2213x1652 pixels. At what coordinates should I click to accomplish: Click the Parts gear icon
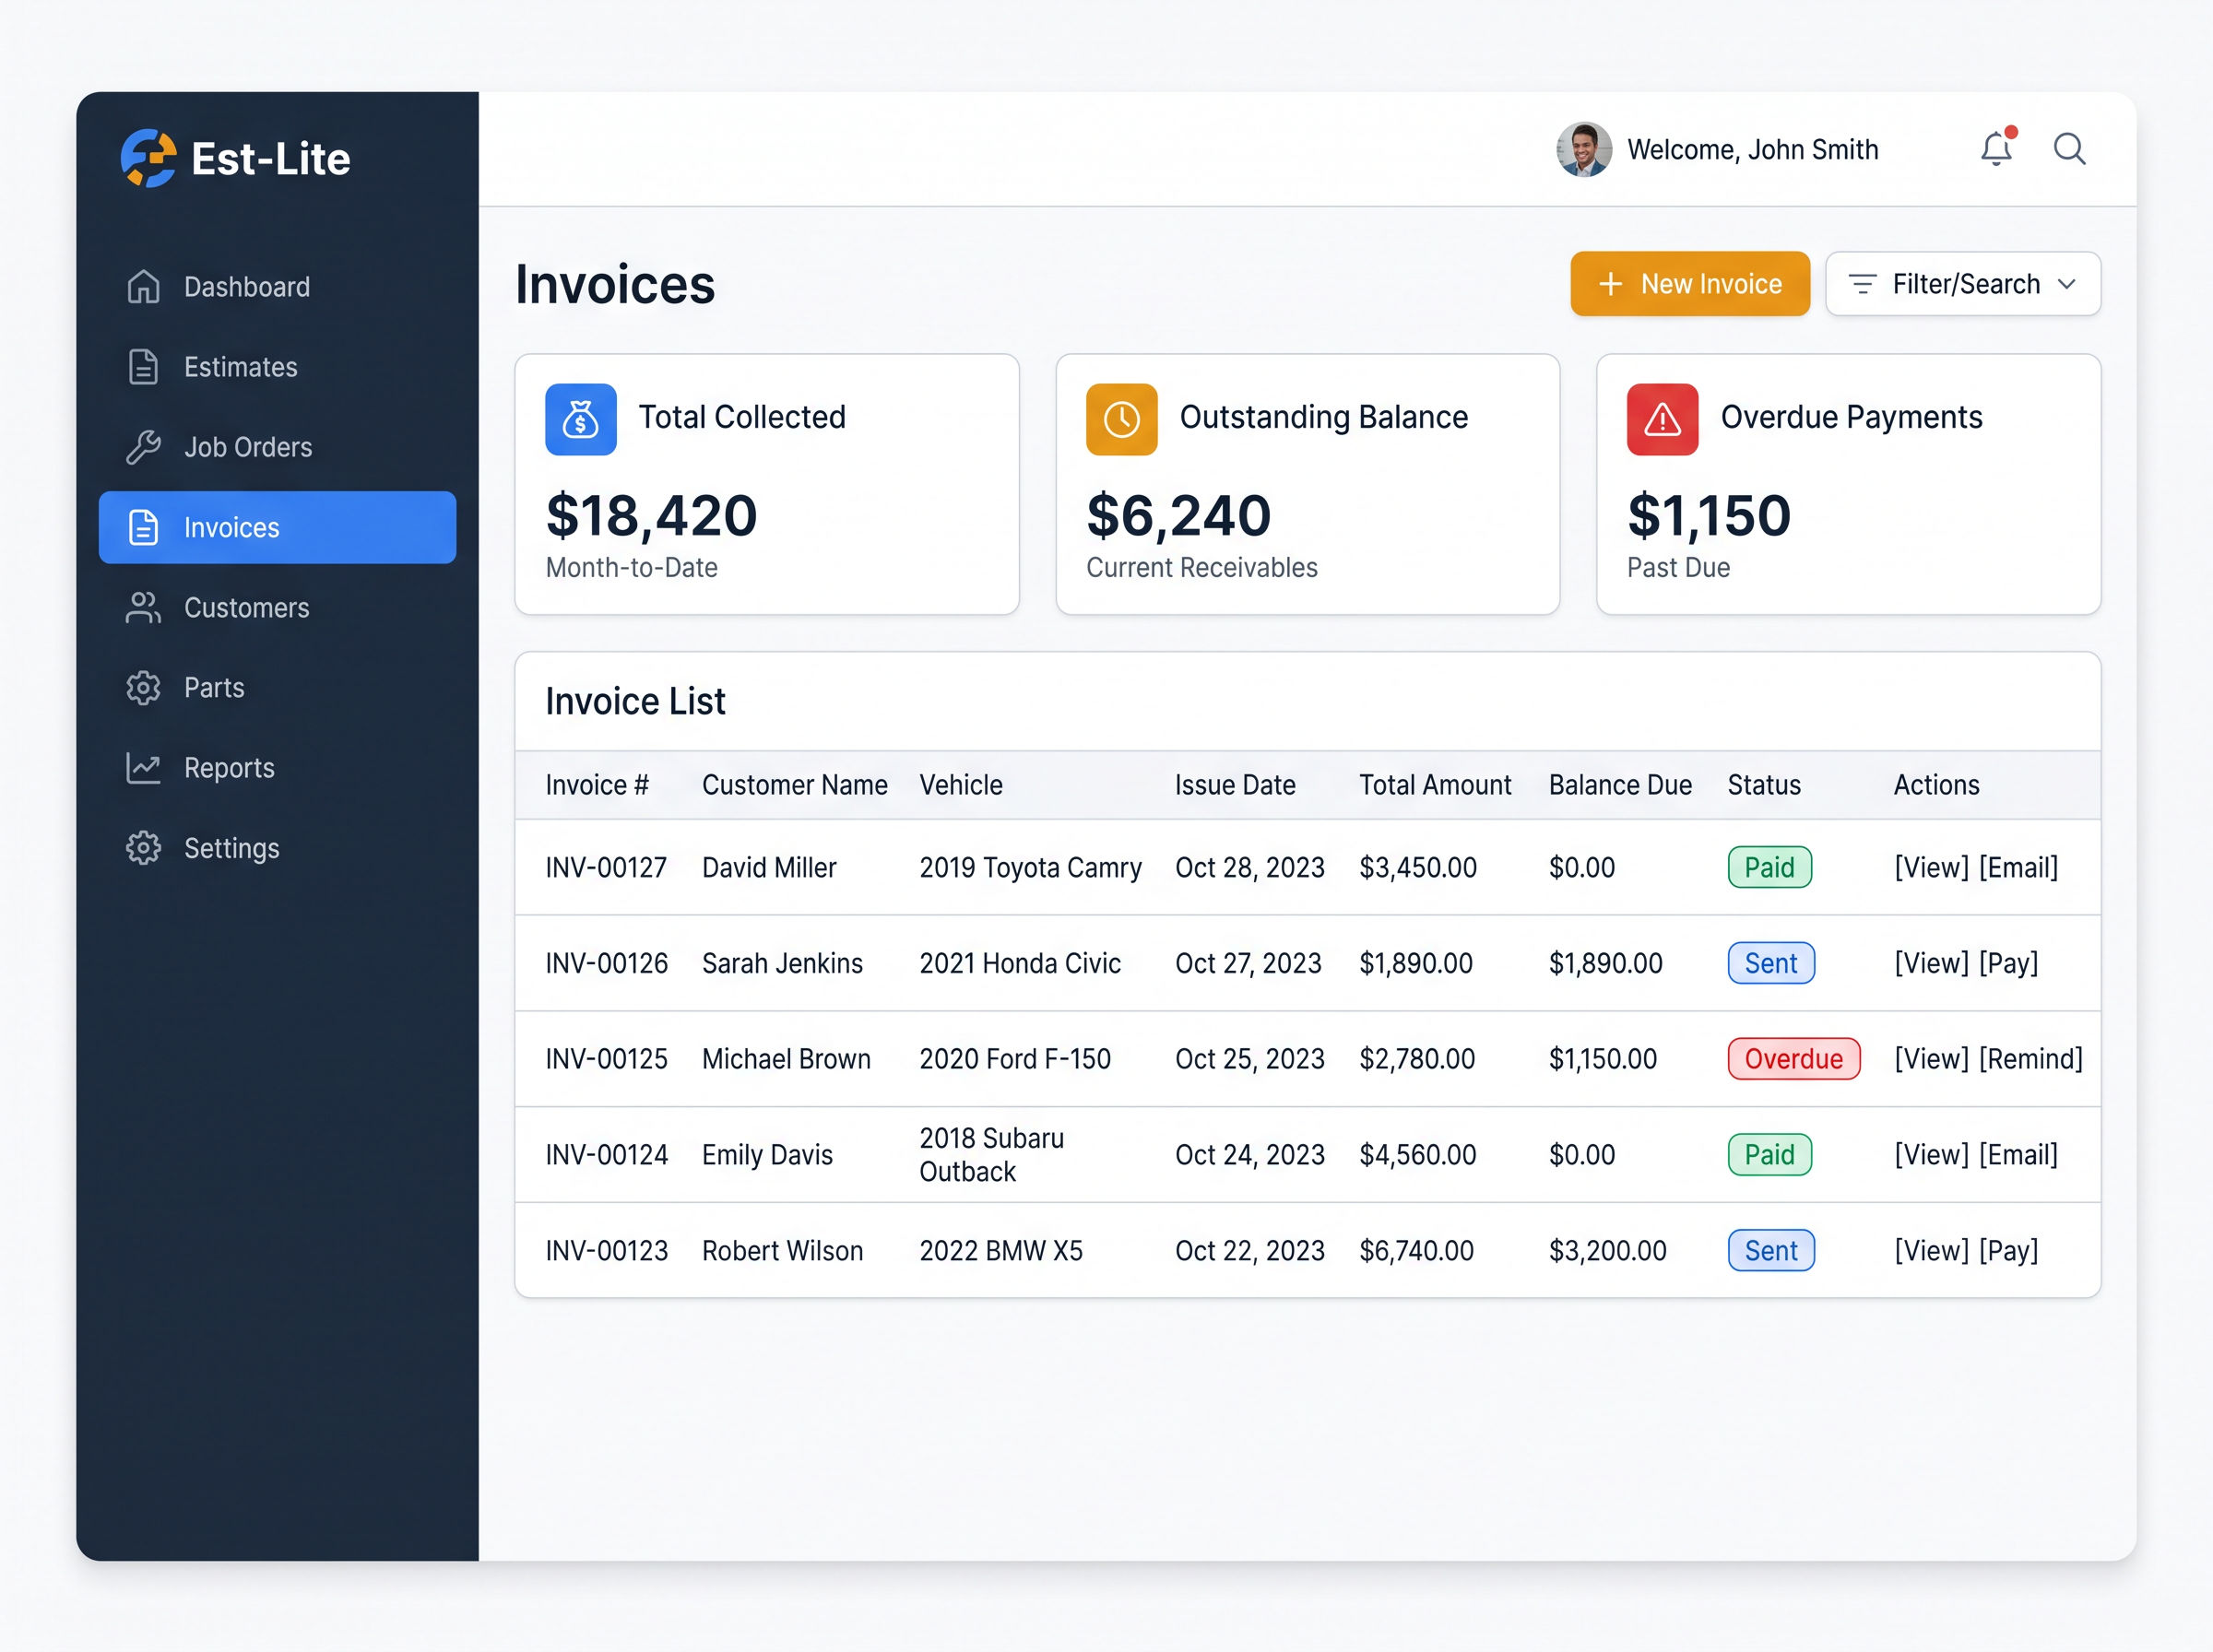tap(143, 688)
